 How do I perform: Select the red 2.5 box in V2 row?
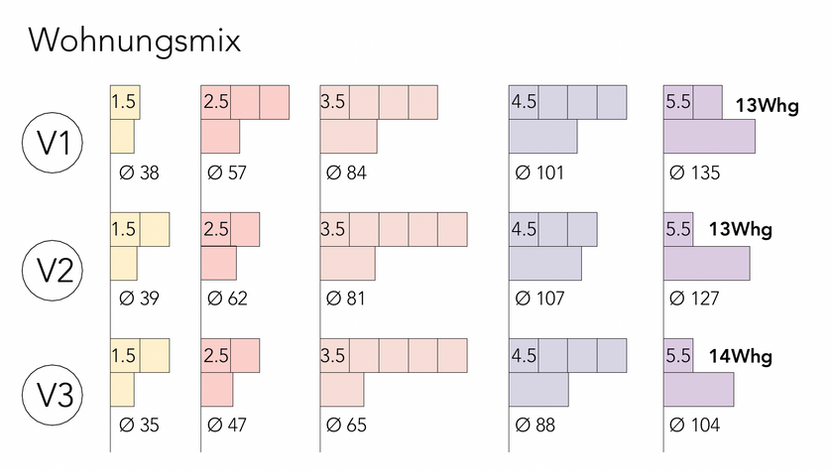[215, 229]
